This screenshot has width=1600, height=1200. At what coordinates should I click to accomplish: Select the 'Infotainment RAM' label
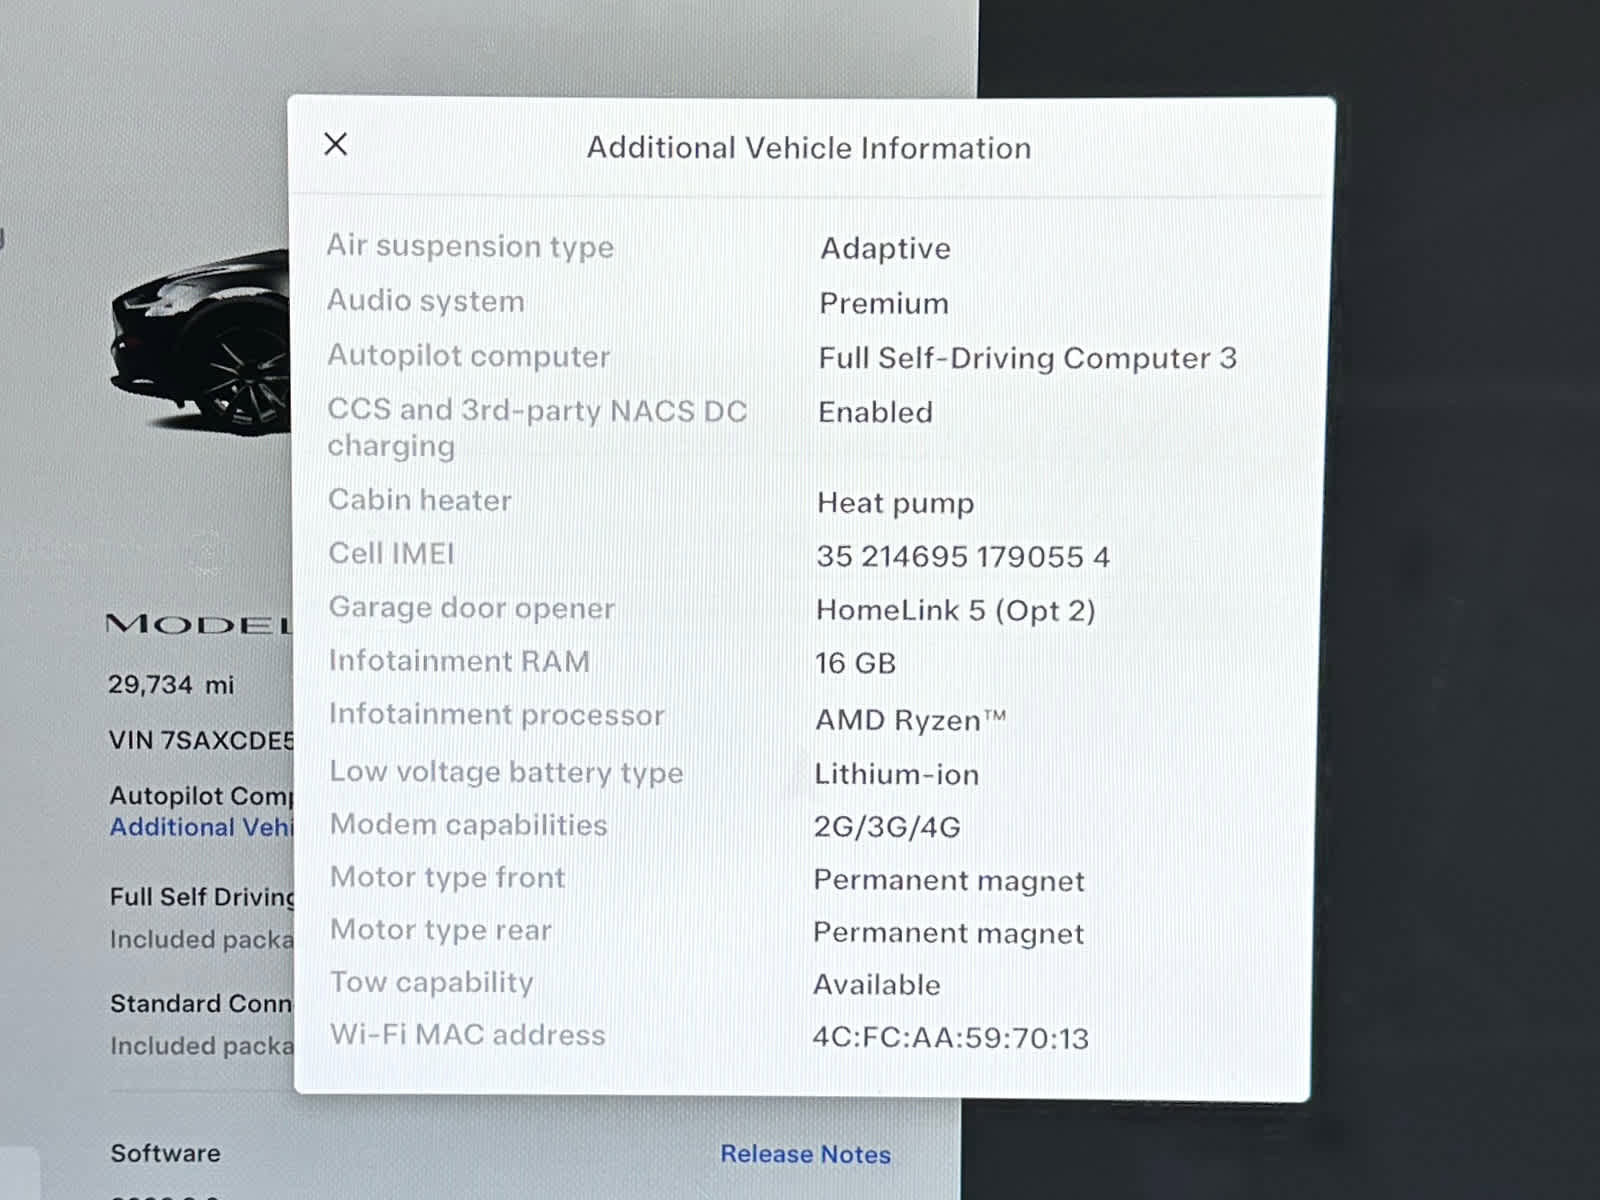click(459, 661)
